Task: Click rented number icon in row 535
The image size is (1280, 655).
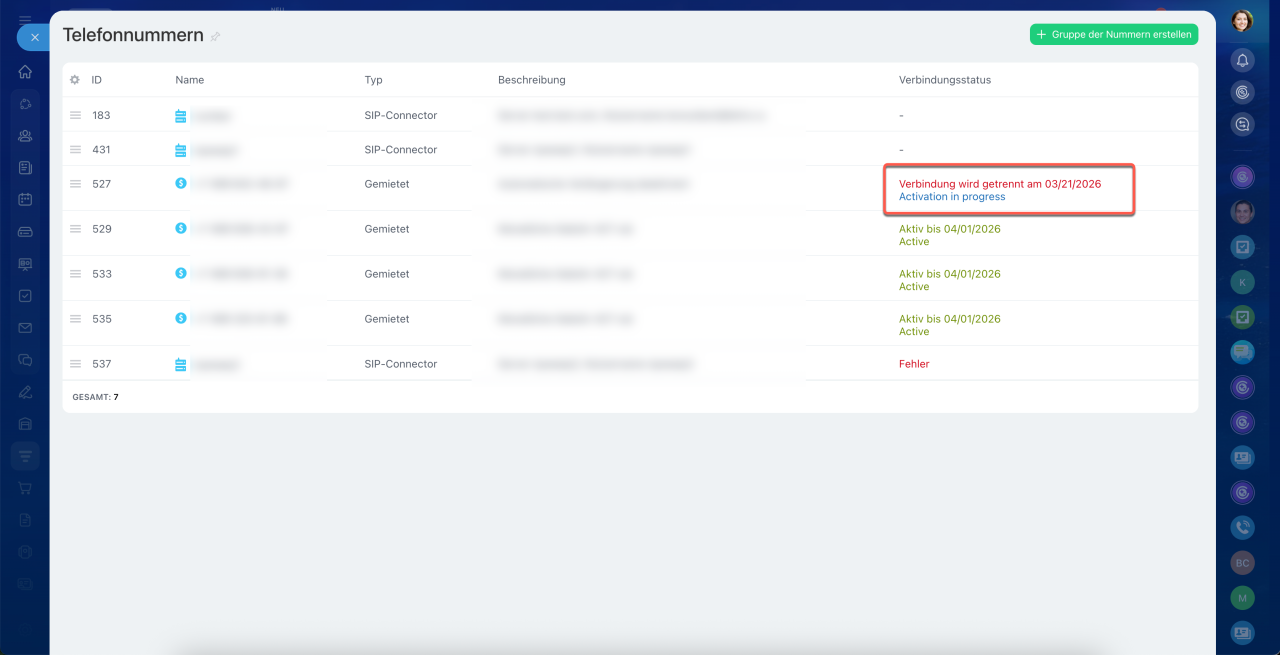Action: [x=181, y=318]
